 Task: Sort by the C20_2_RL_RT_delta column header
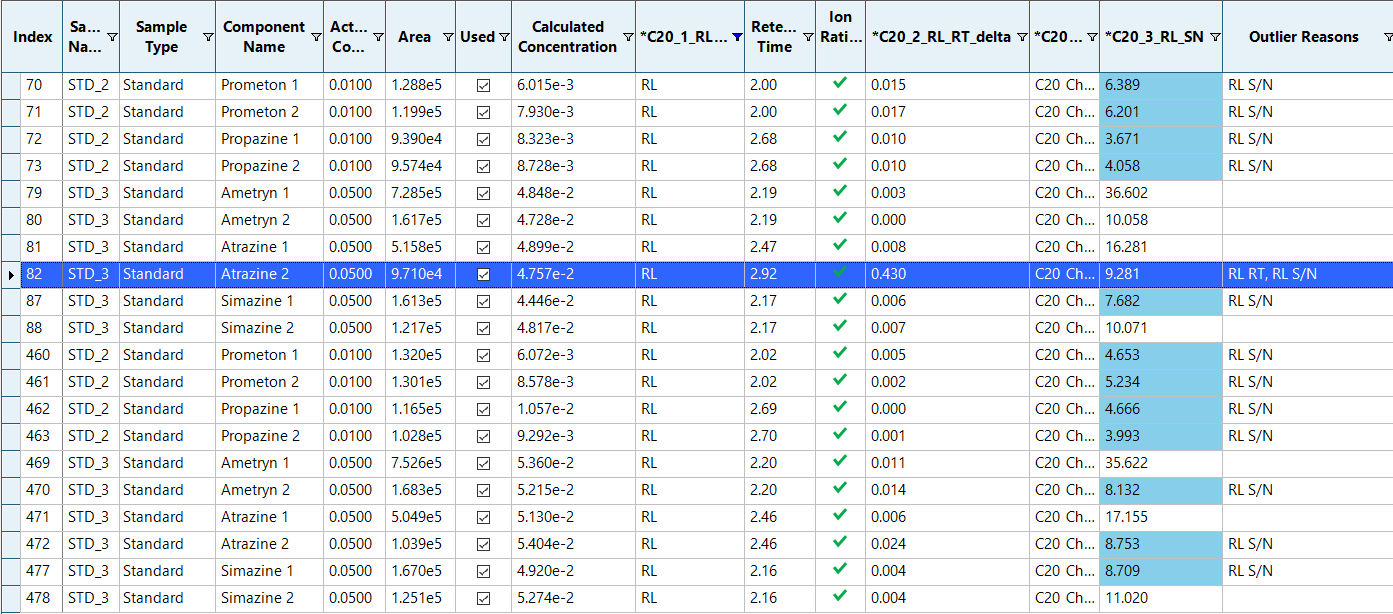[941, 37]
